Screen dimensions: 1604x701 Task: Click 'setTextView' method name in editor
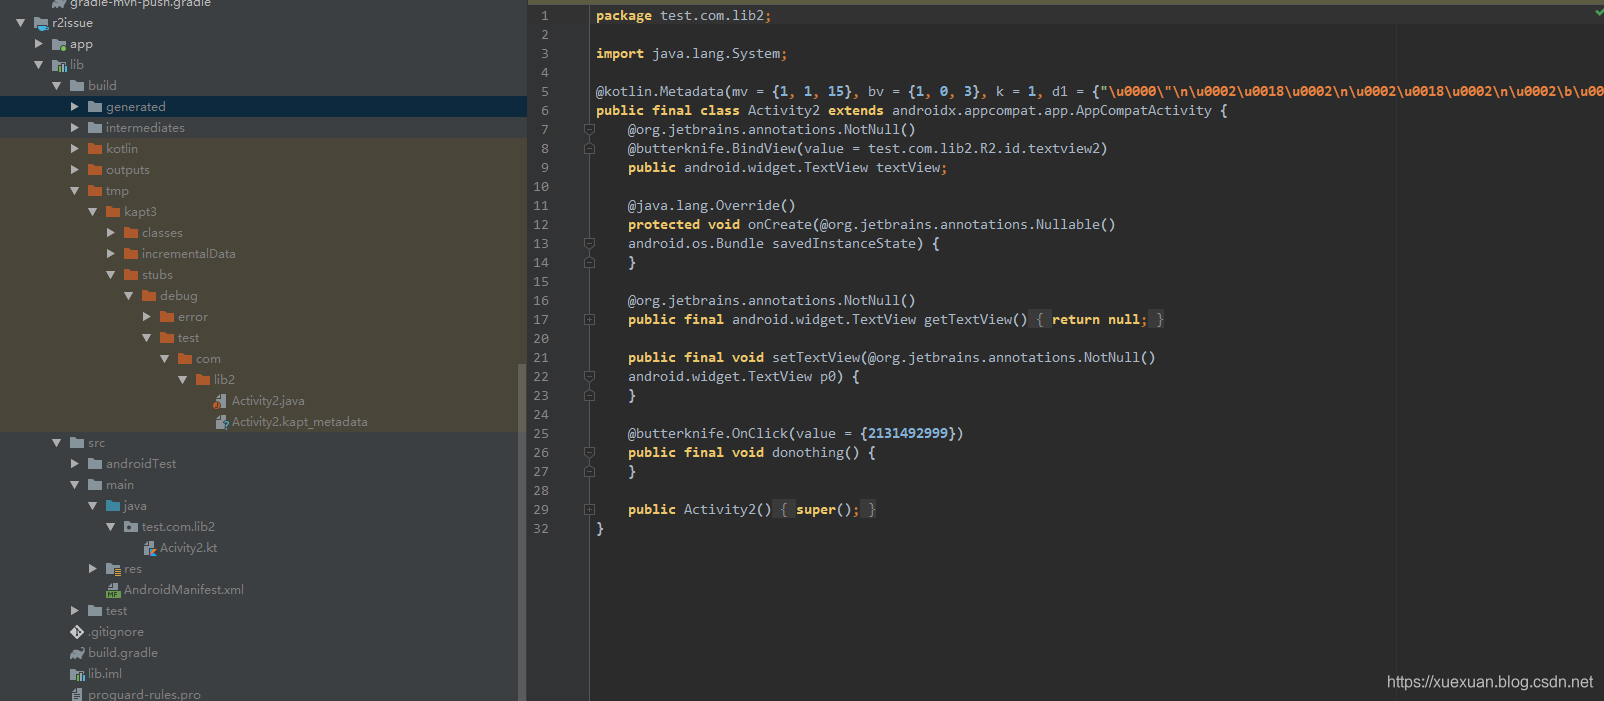(x=816, y=358)
